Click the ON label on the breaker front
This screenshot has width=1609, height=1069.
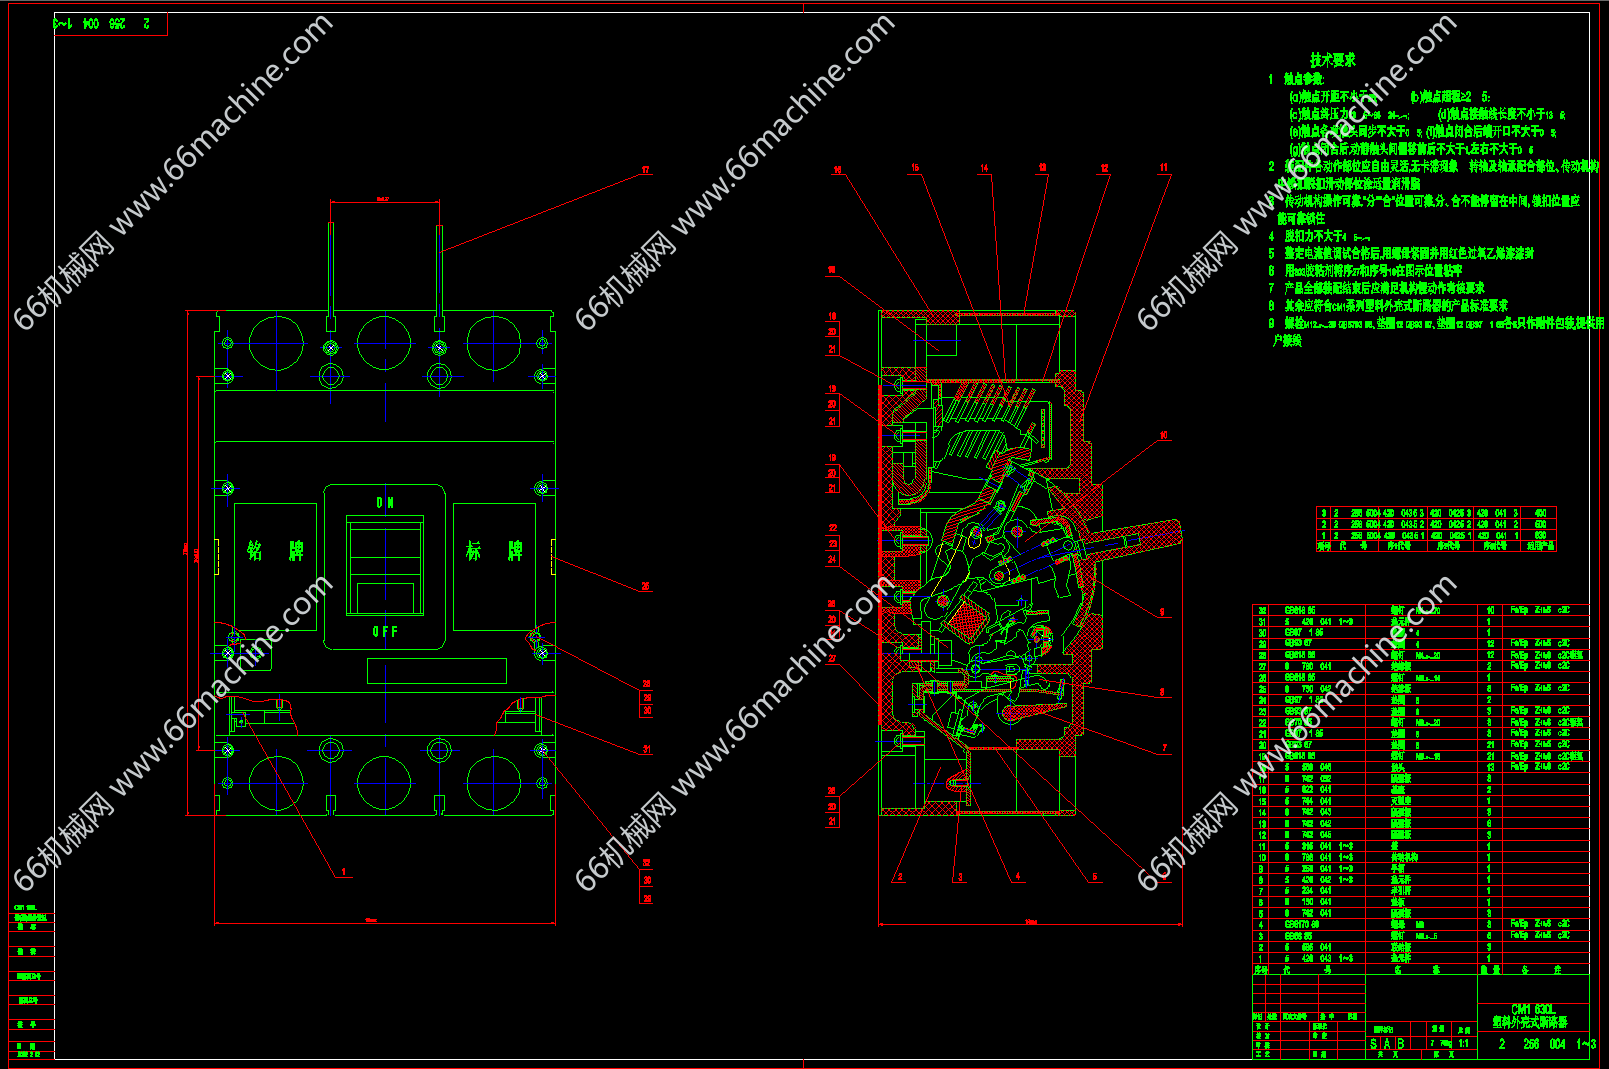point(385,502)
